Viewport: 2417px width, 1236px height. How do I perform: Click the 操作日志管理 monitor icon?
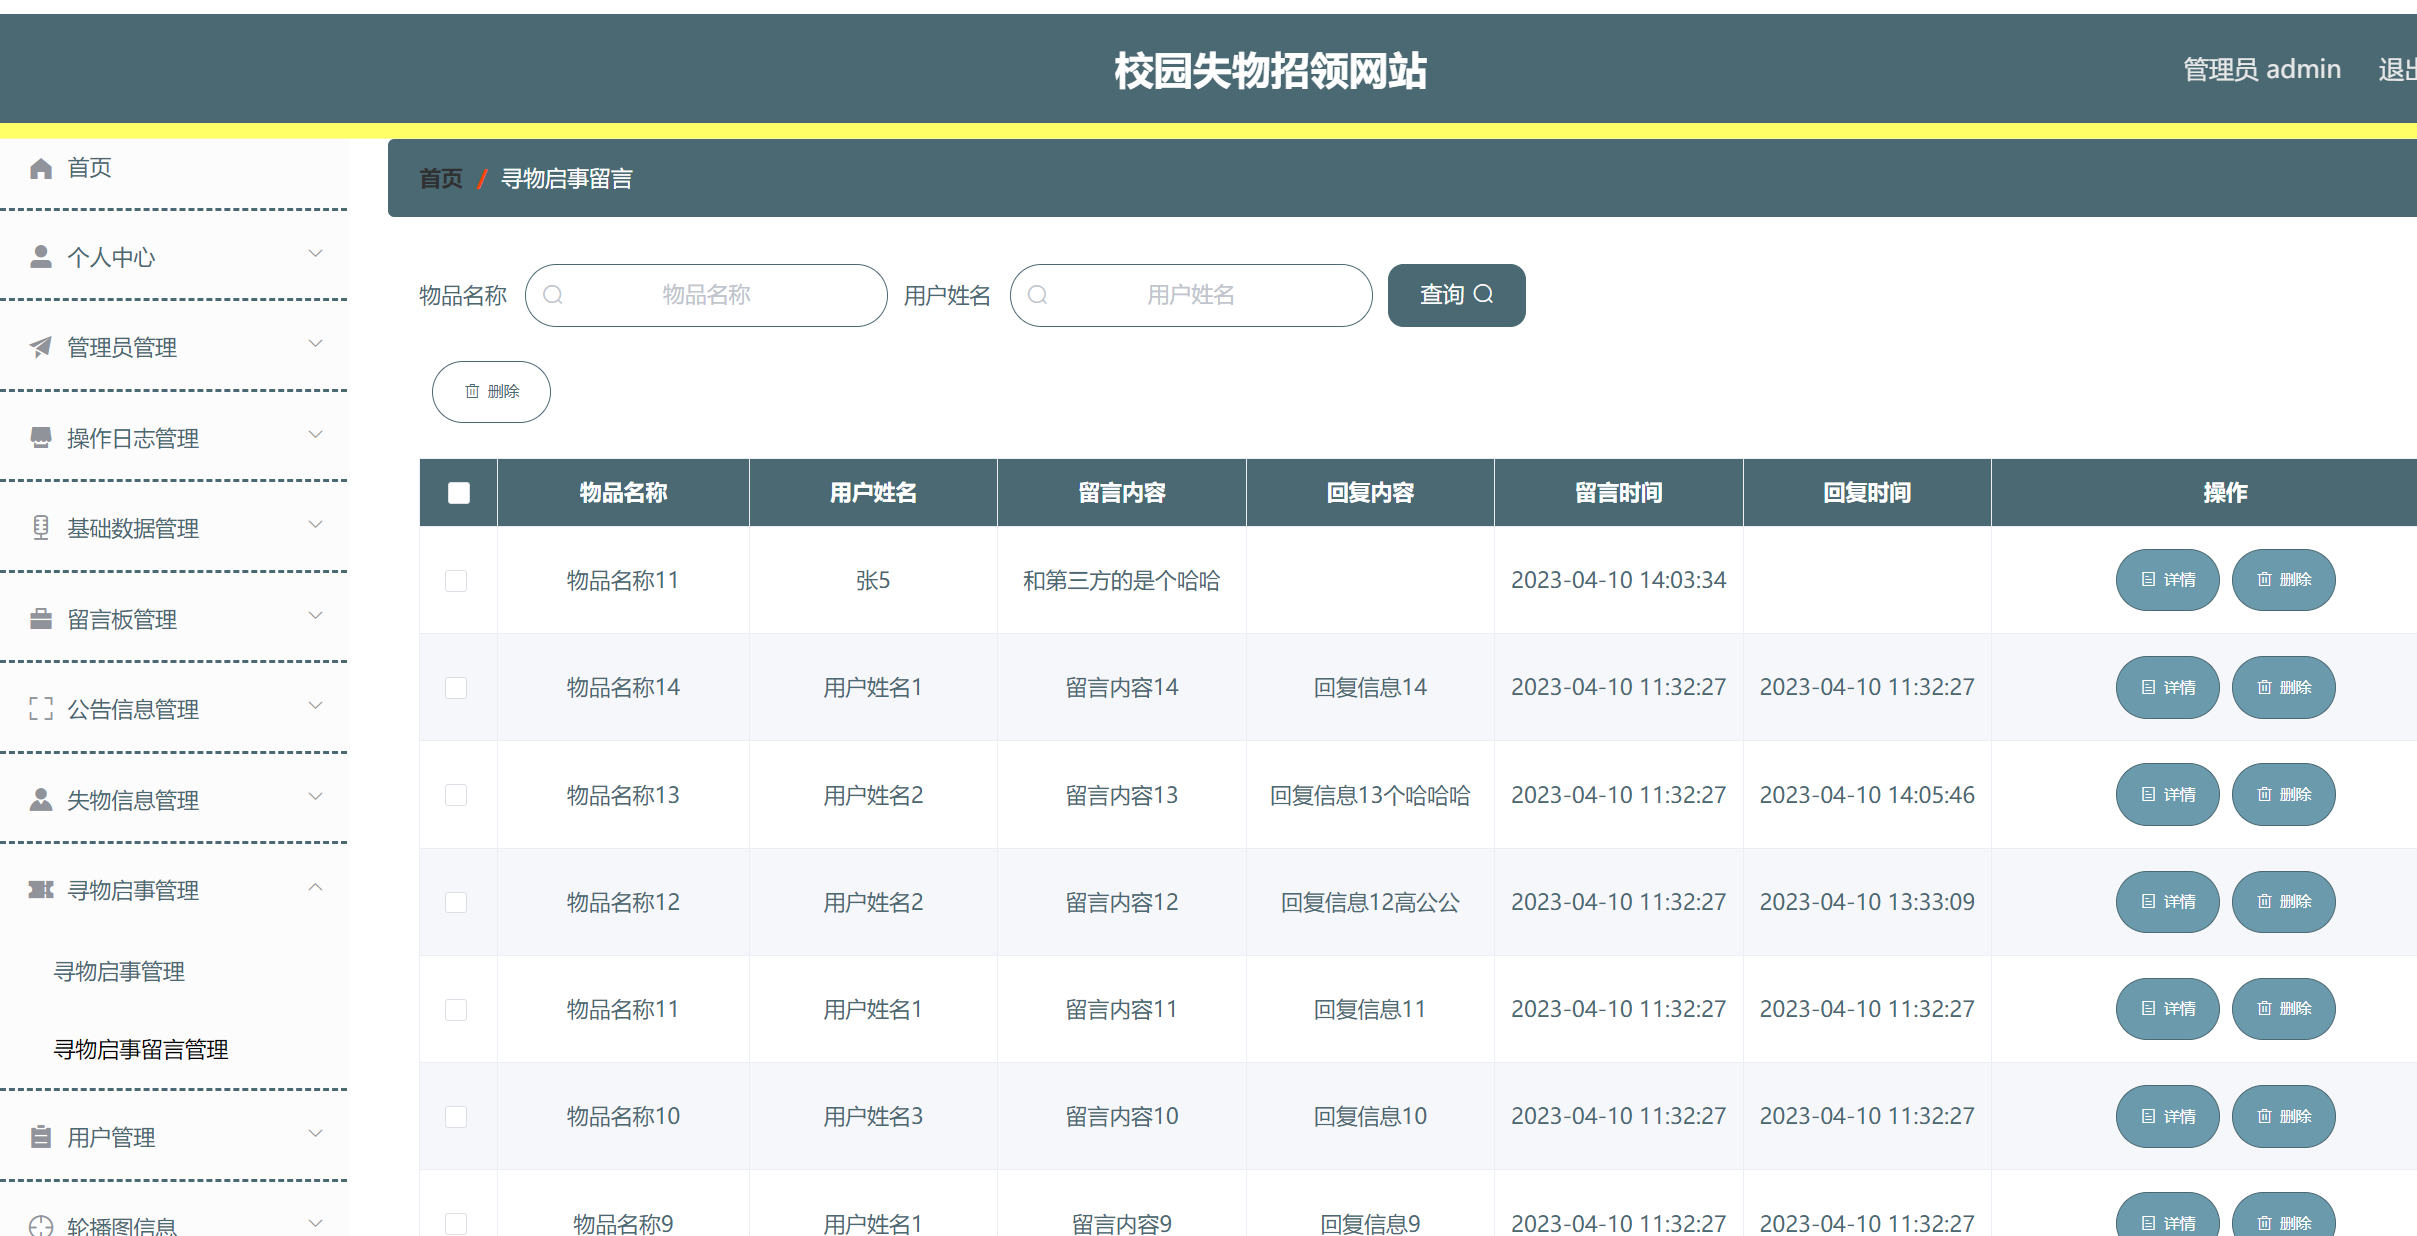tap(41, 437)
